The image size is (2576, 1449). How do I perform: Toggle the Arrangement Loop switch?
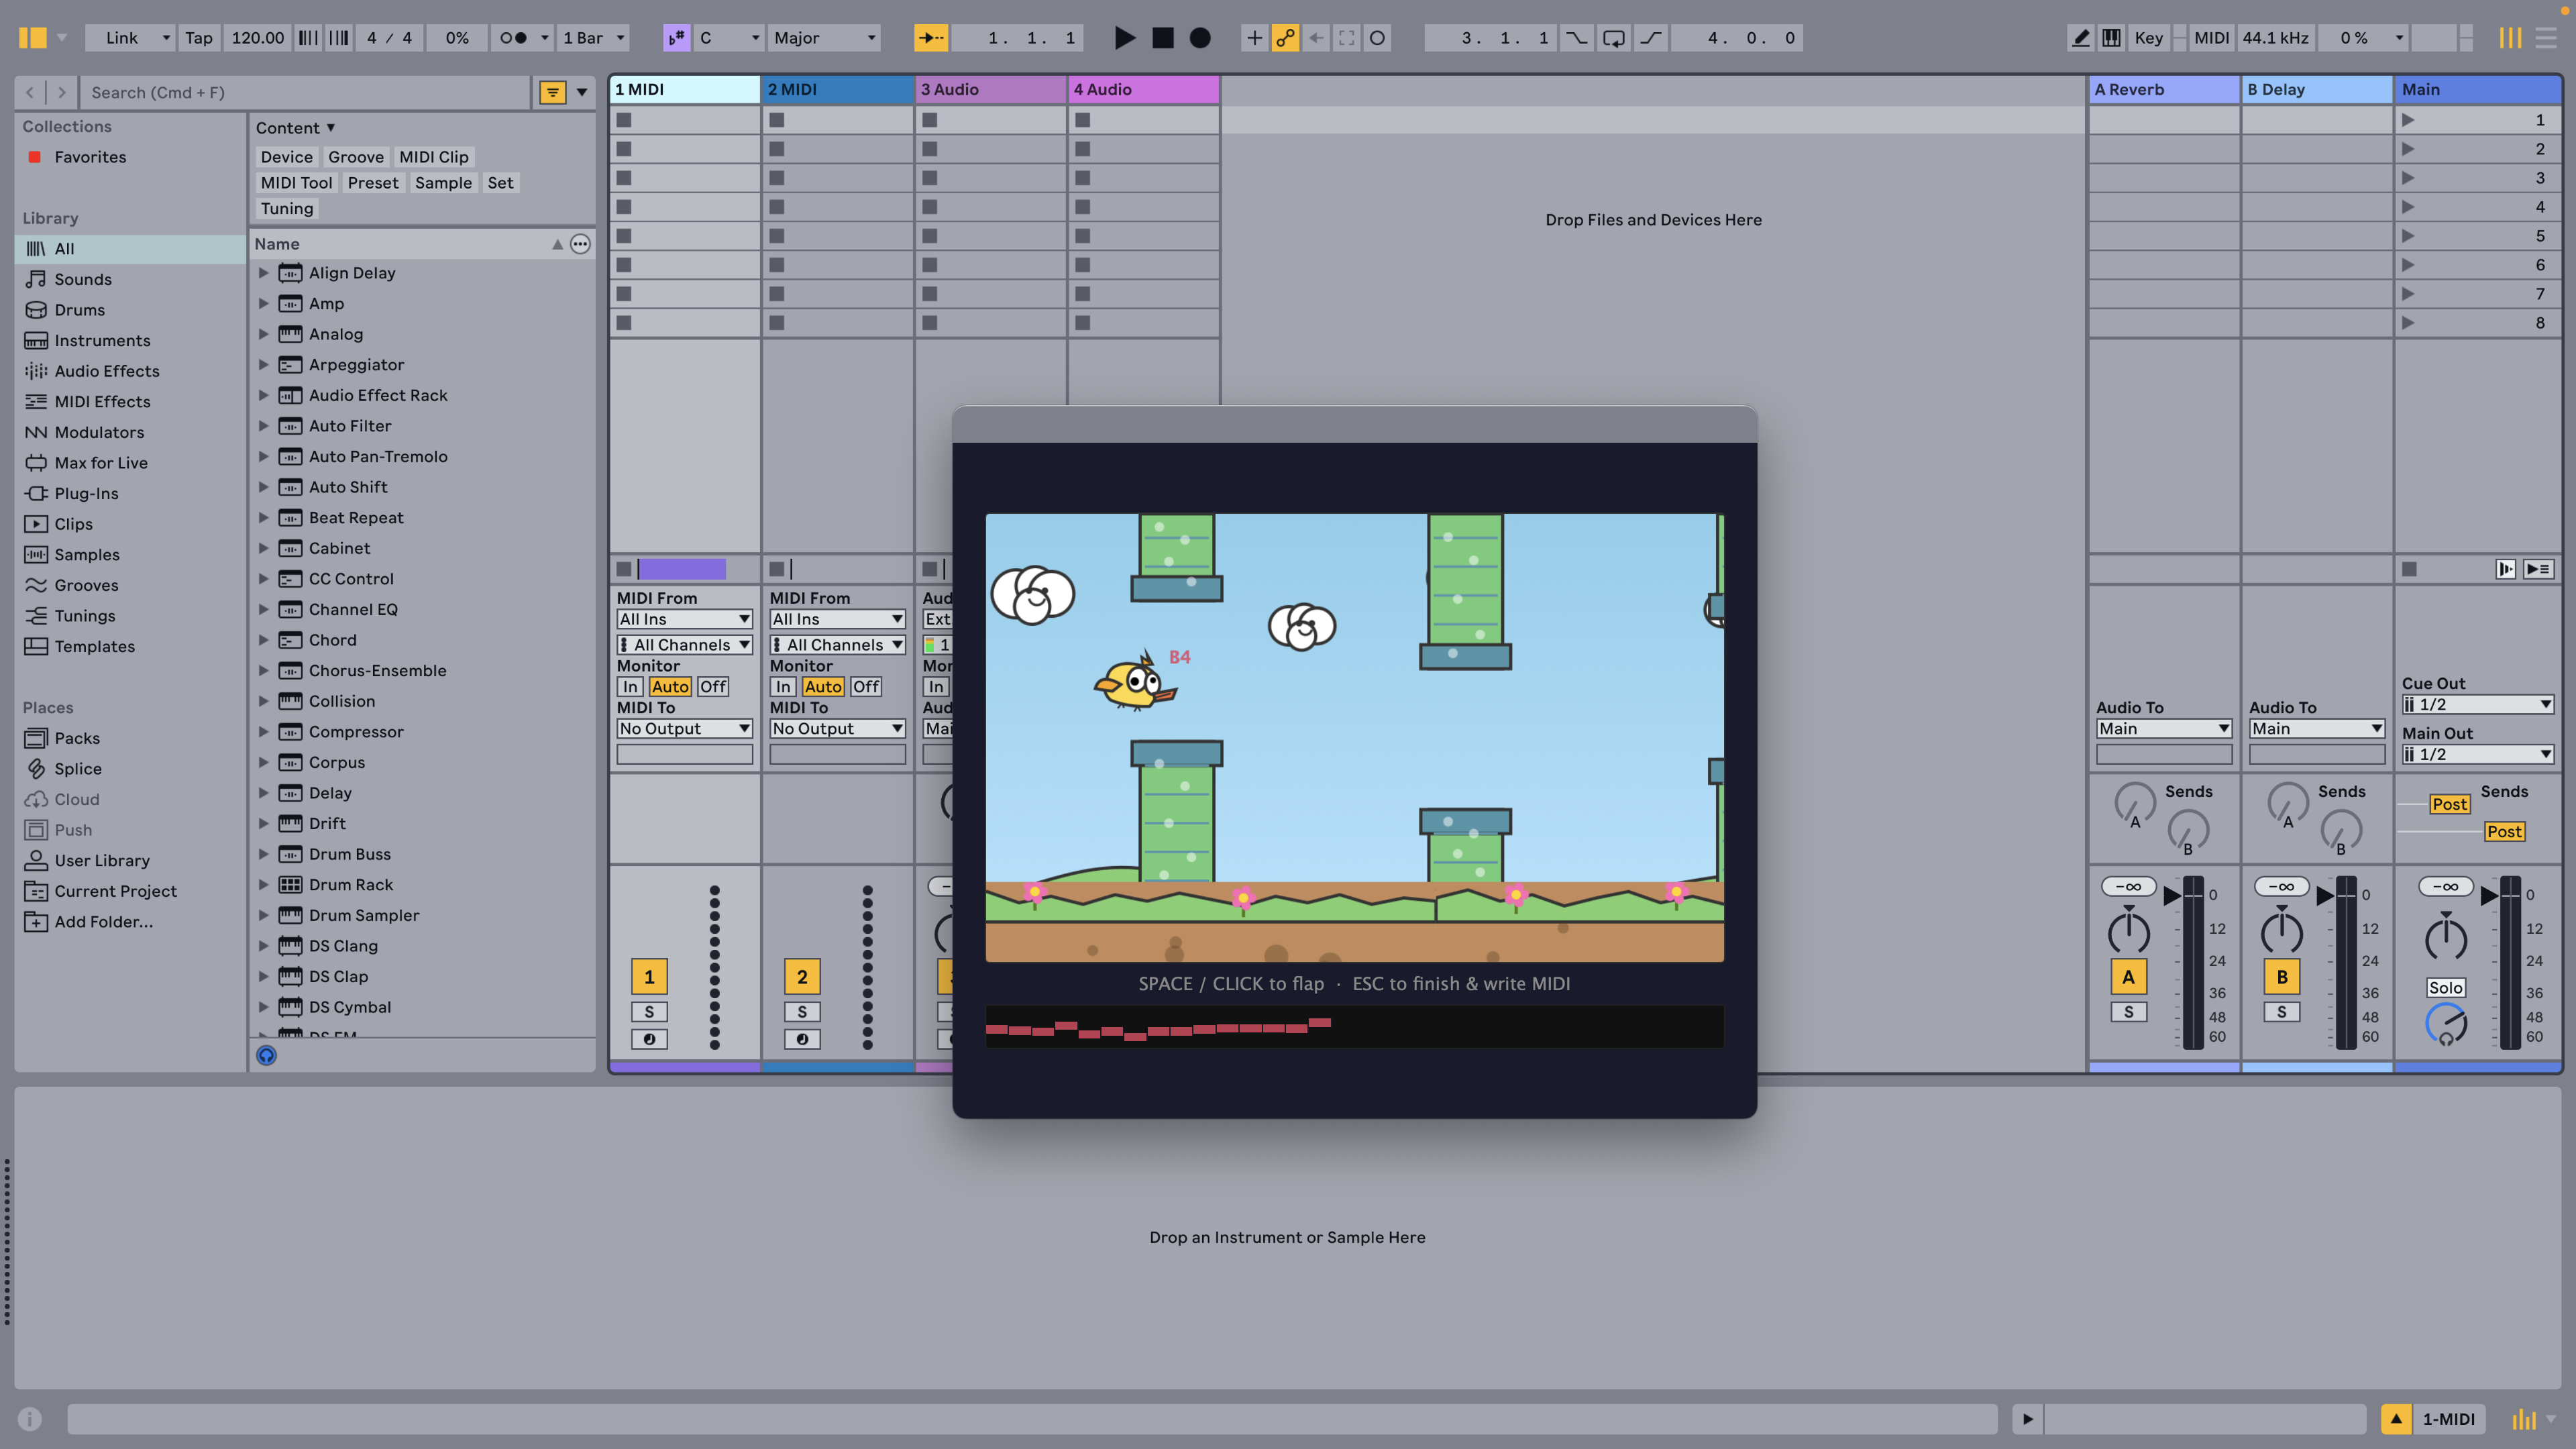pos(1613,38)
